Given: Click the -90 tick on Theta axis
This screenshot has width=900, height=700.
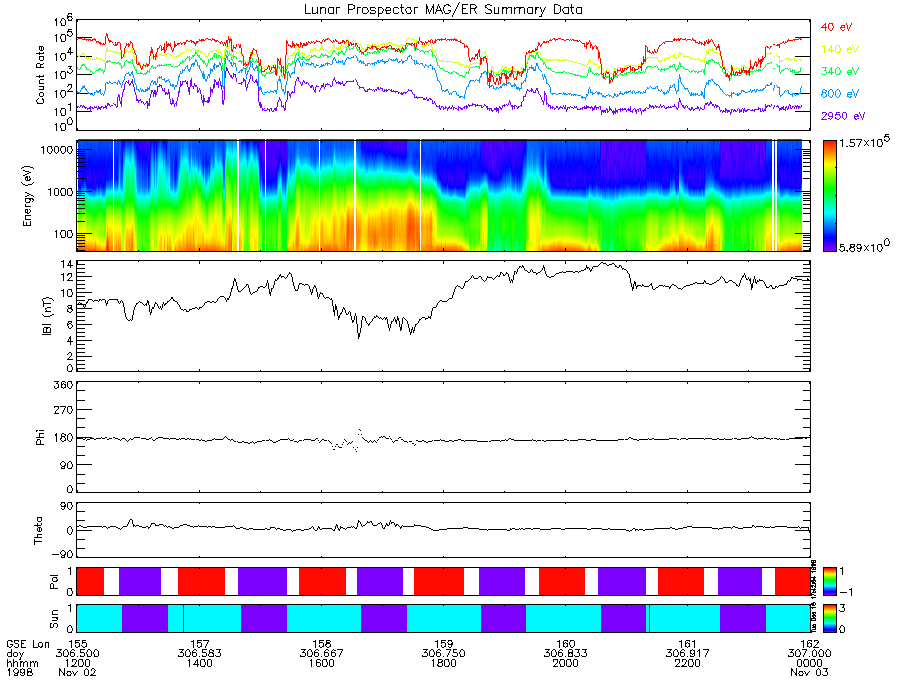Looking at the screenshot, I should coord(63,554).
